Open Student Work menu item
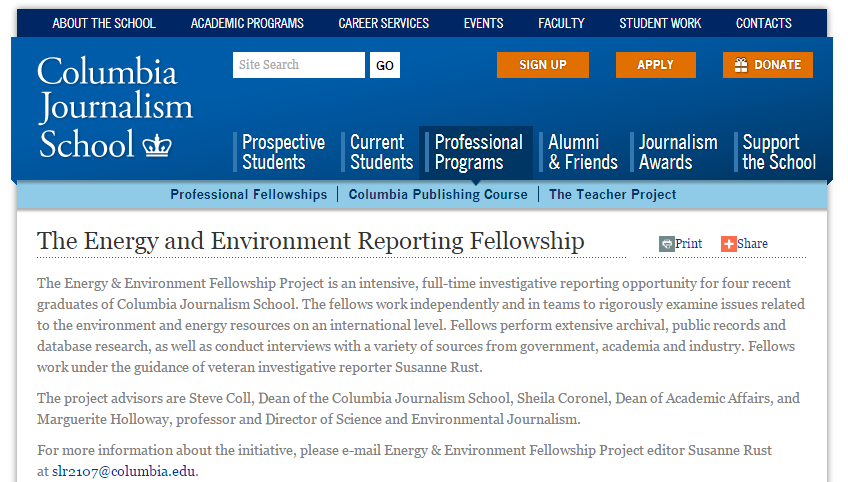The width and height of the screenshot is (848, 482). tap(660, 23)
